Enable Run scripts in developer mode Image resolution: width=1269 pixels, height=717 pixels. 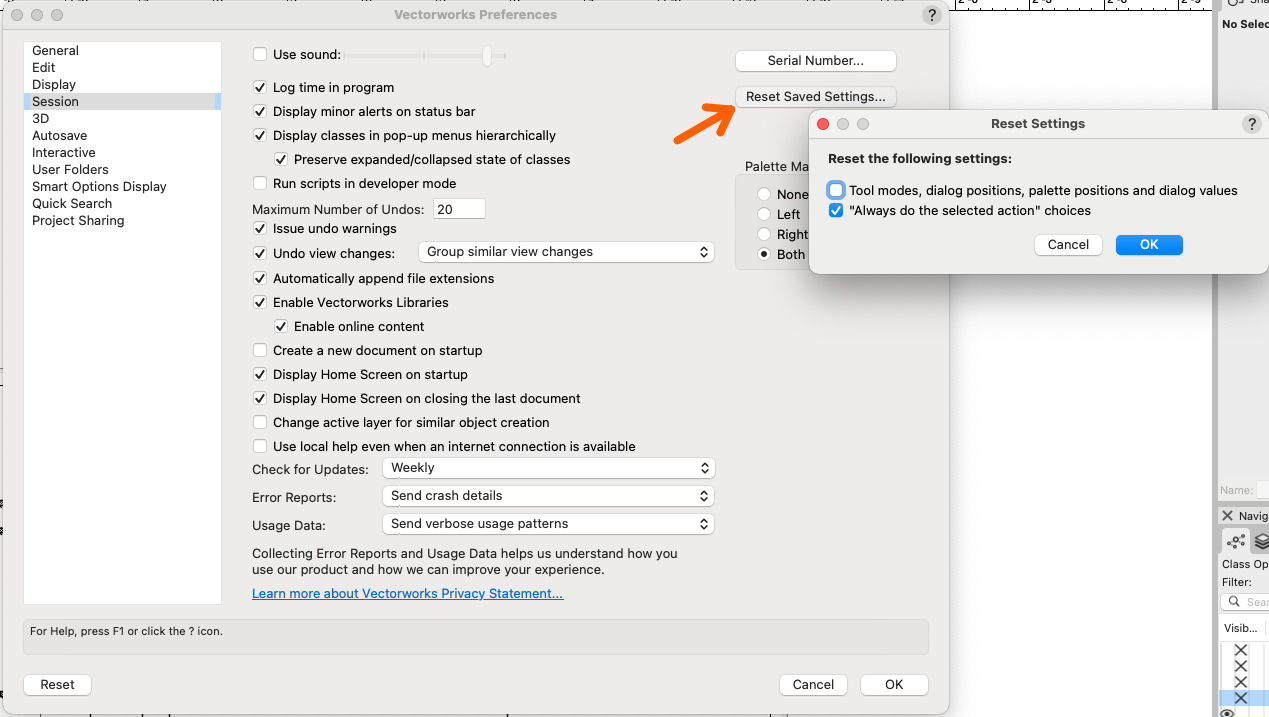pyautogui.click(x=261, y=184)
